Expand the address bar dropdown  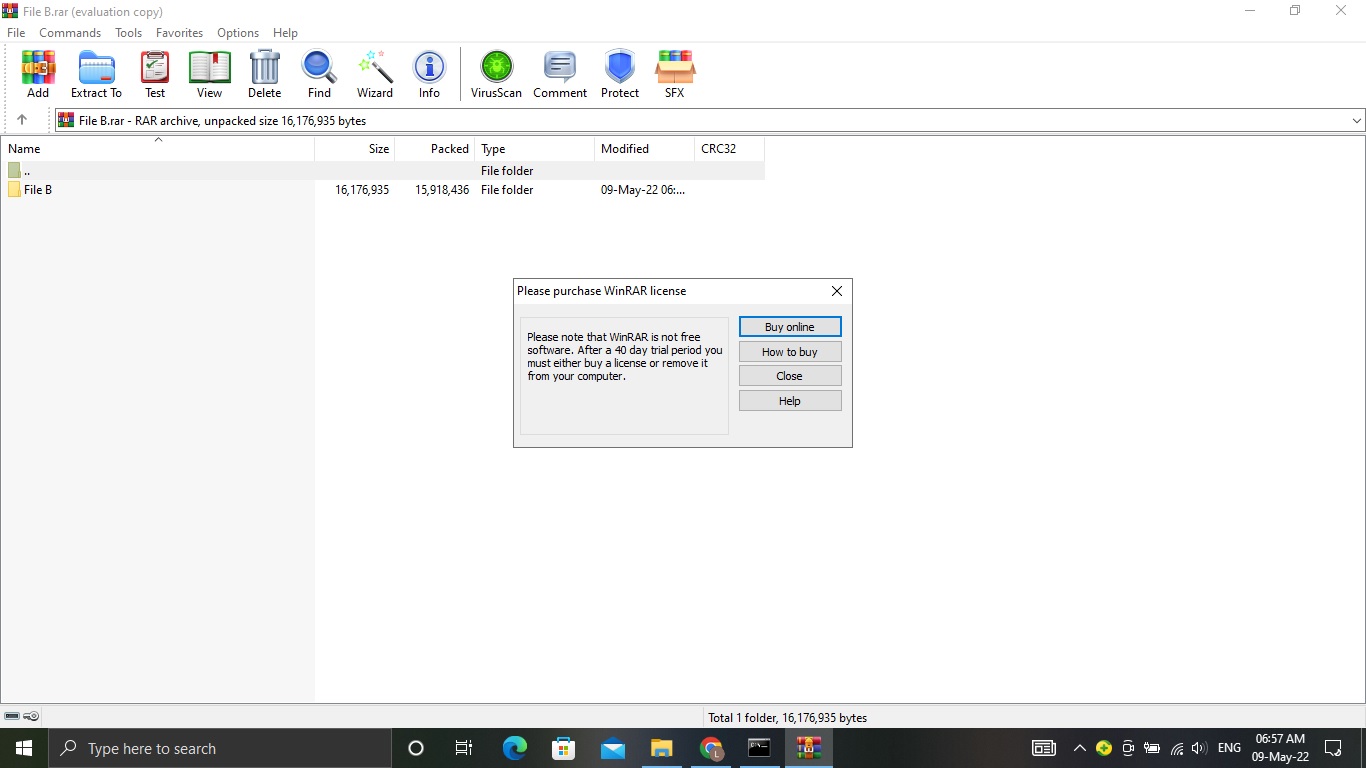(1356, 119)
